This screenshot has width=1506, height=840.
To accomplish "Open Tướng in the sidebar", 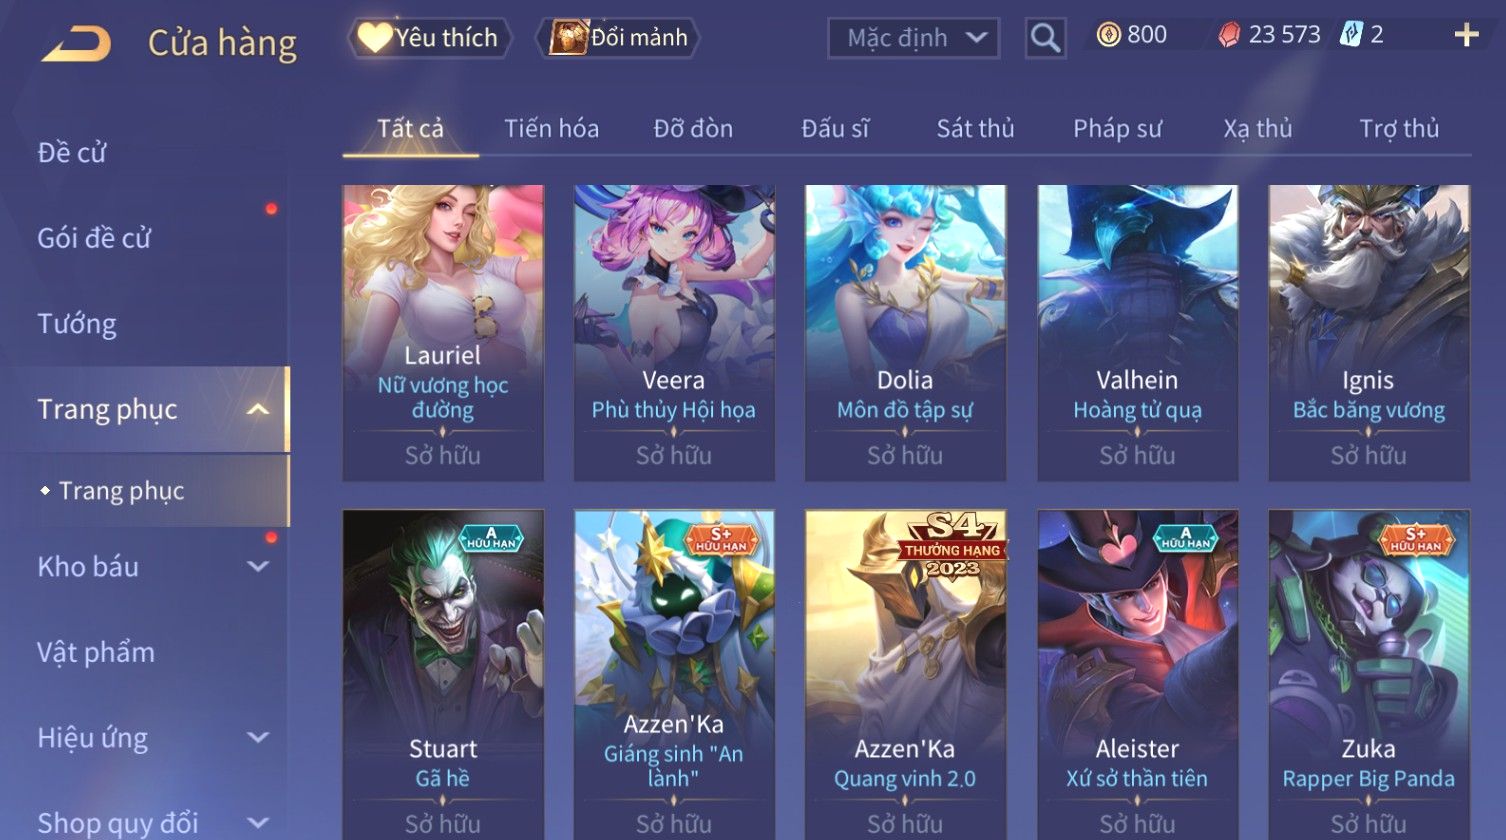I will tap(77, 324).
